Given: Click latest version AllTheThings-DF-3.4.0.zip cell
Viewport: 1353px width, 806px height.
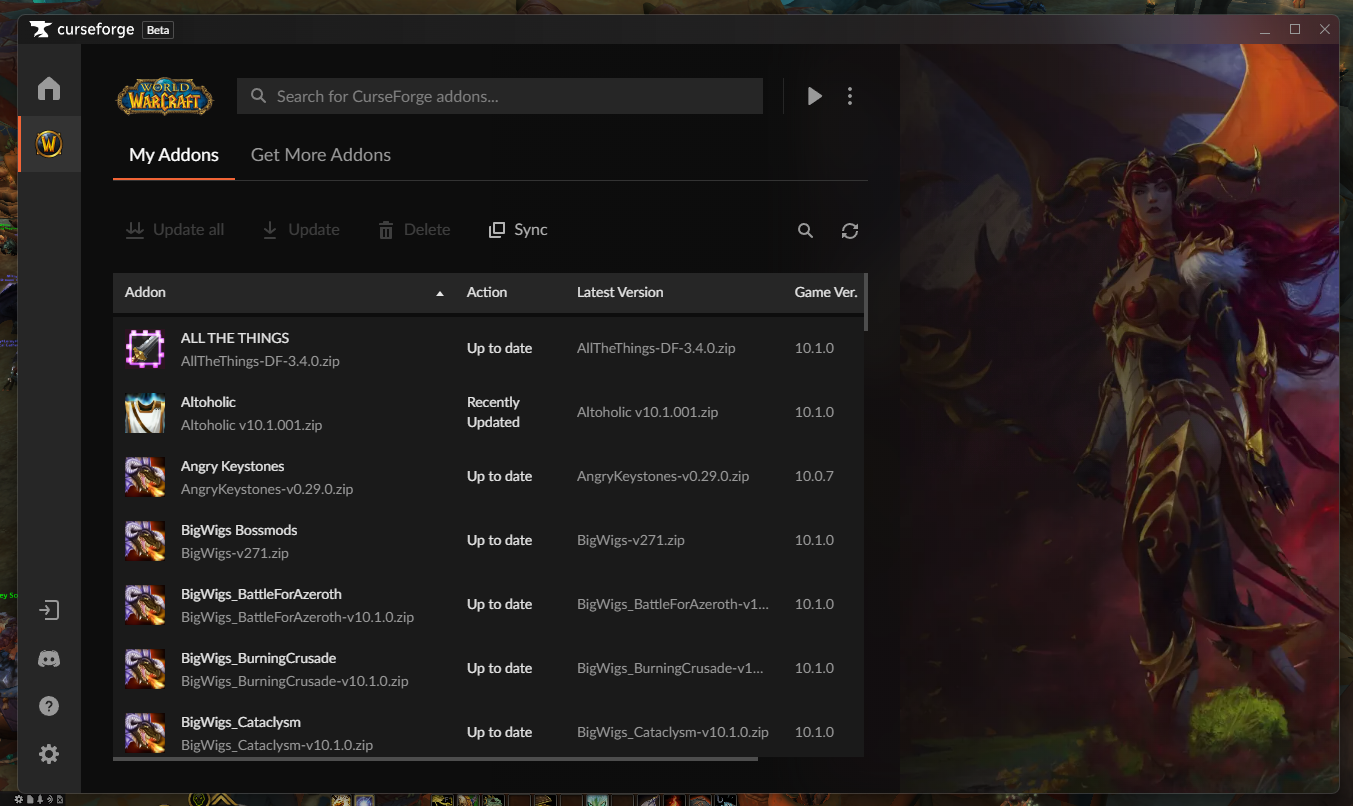Looking at the screenshot, I should coord(656,348).
